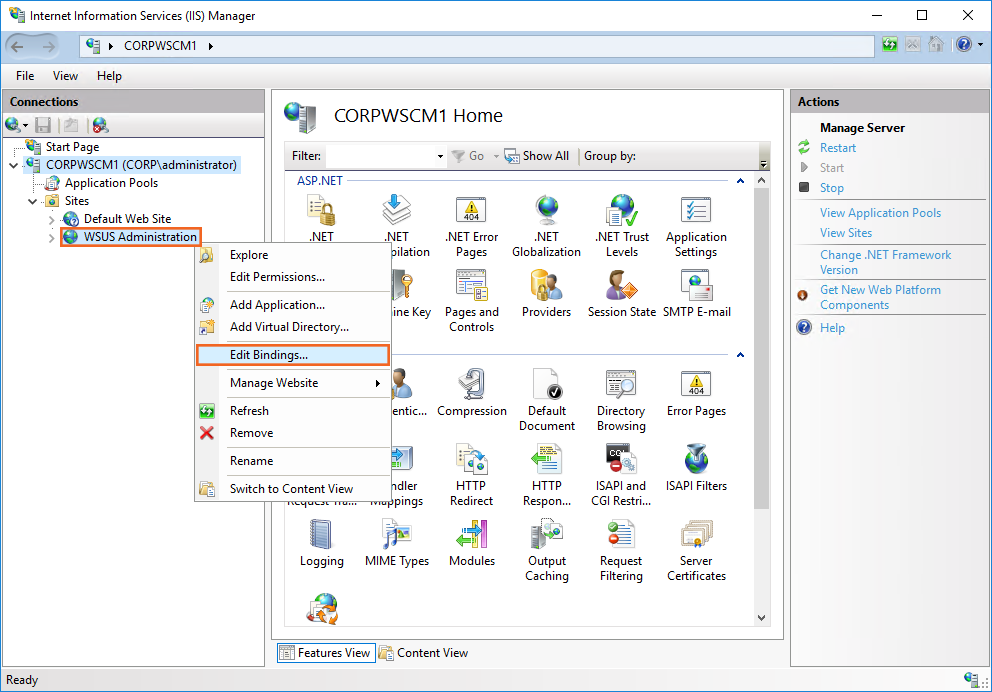The image size is (992, 692).
Task: Open the Server Certificates feature icon
Action: tap(696, 549)
